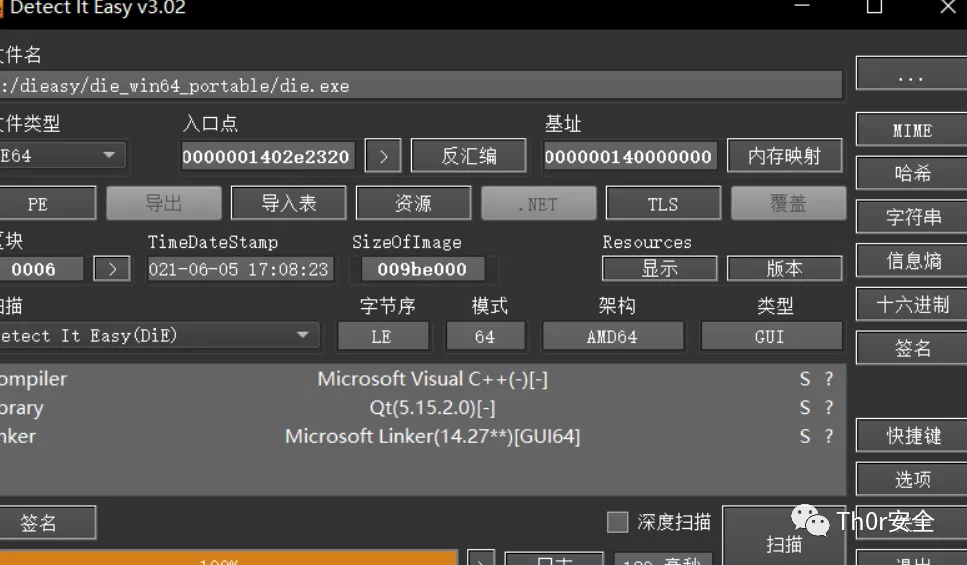Click the orange scan progress bar
The height and width of the screenshot is (565, 967).
(228, 558)
